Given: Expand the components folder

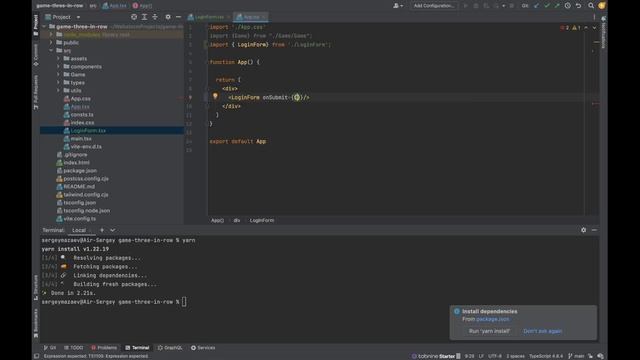Looking at the screenshot, I should click(x=58, y=67).
